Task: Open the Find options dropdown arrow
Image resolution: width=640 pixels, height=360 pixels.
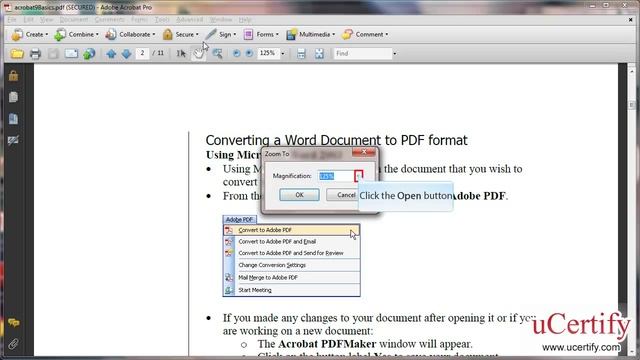Action: click(x=394, y=53)
